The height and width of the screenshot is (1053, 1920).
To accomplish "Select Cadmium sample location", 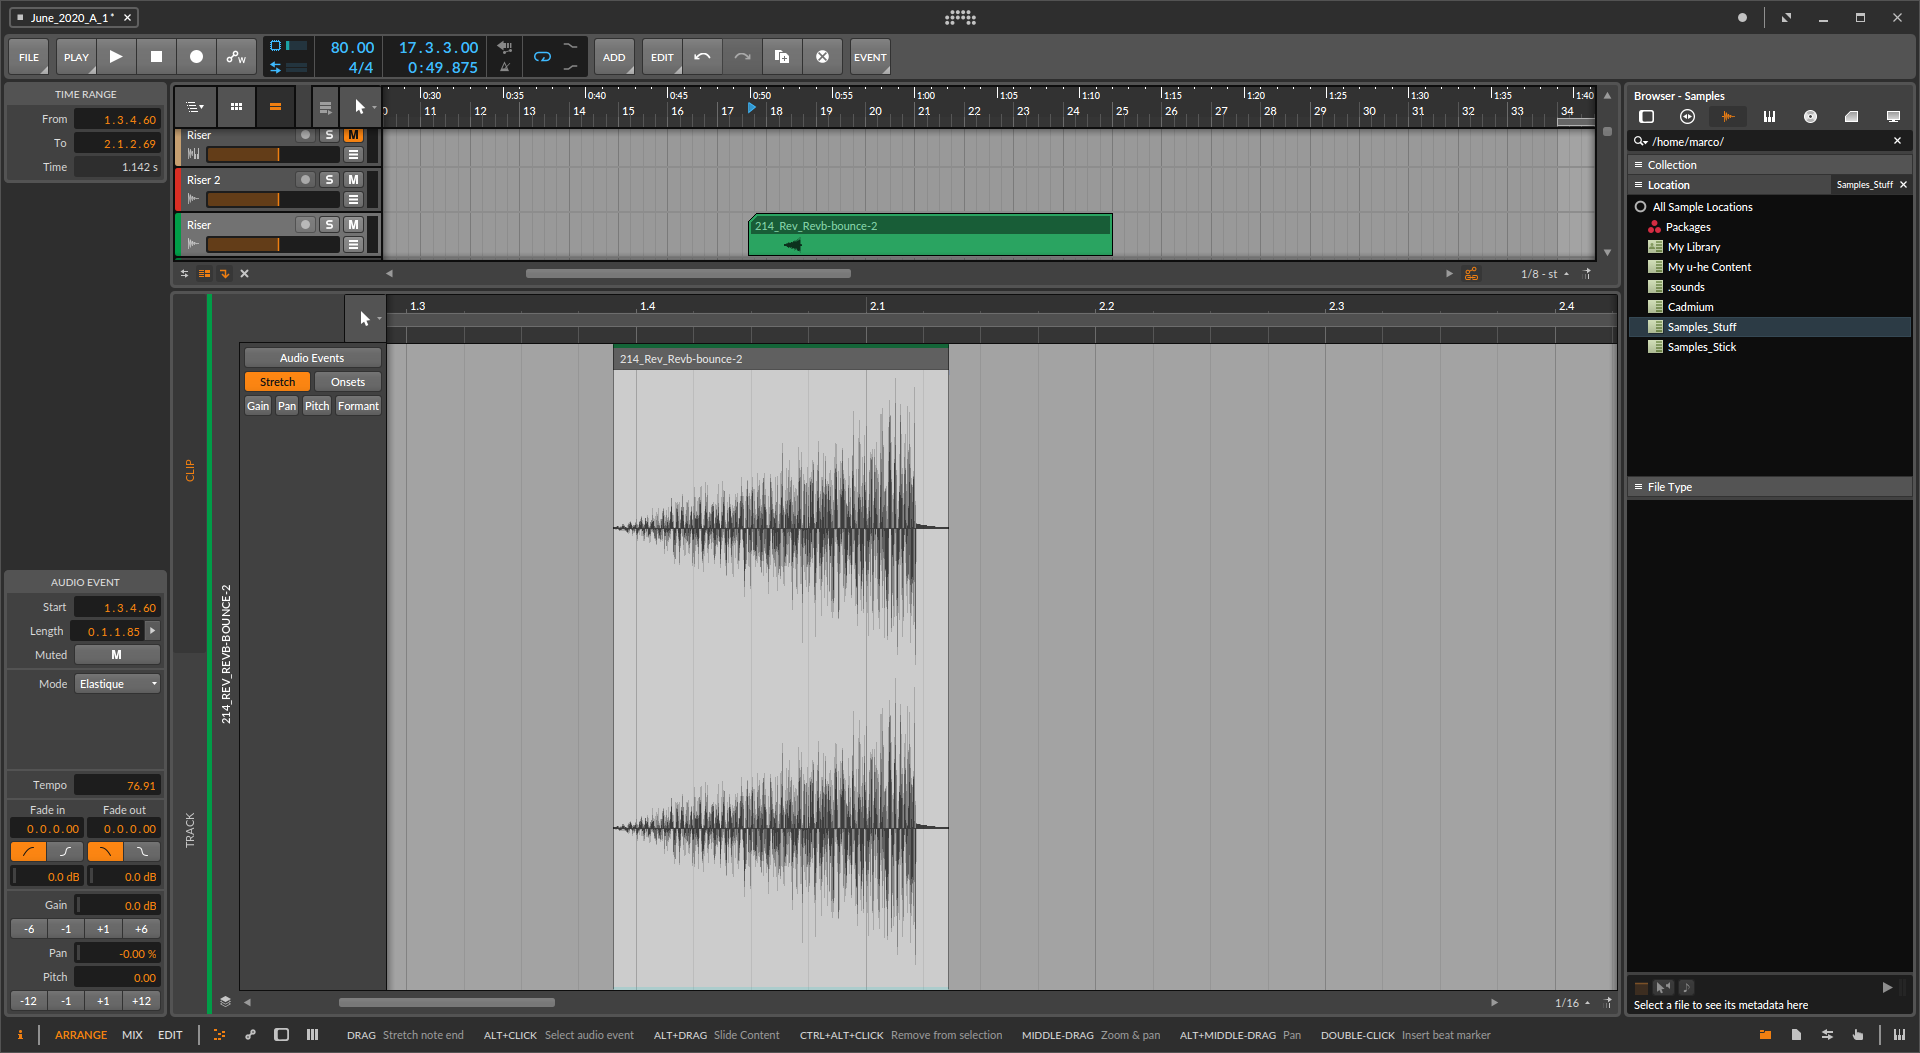I will point(1690,307).
